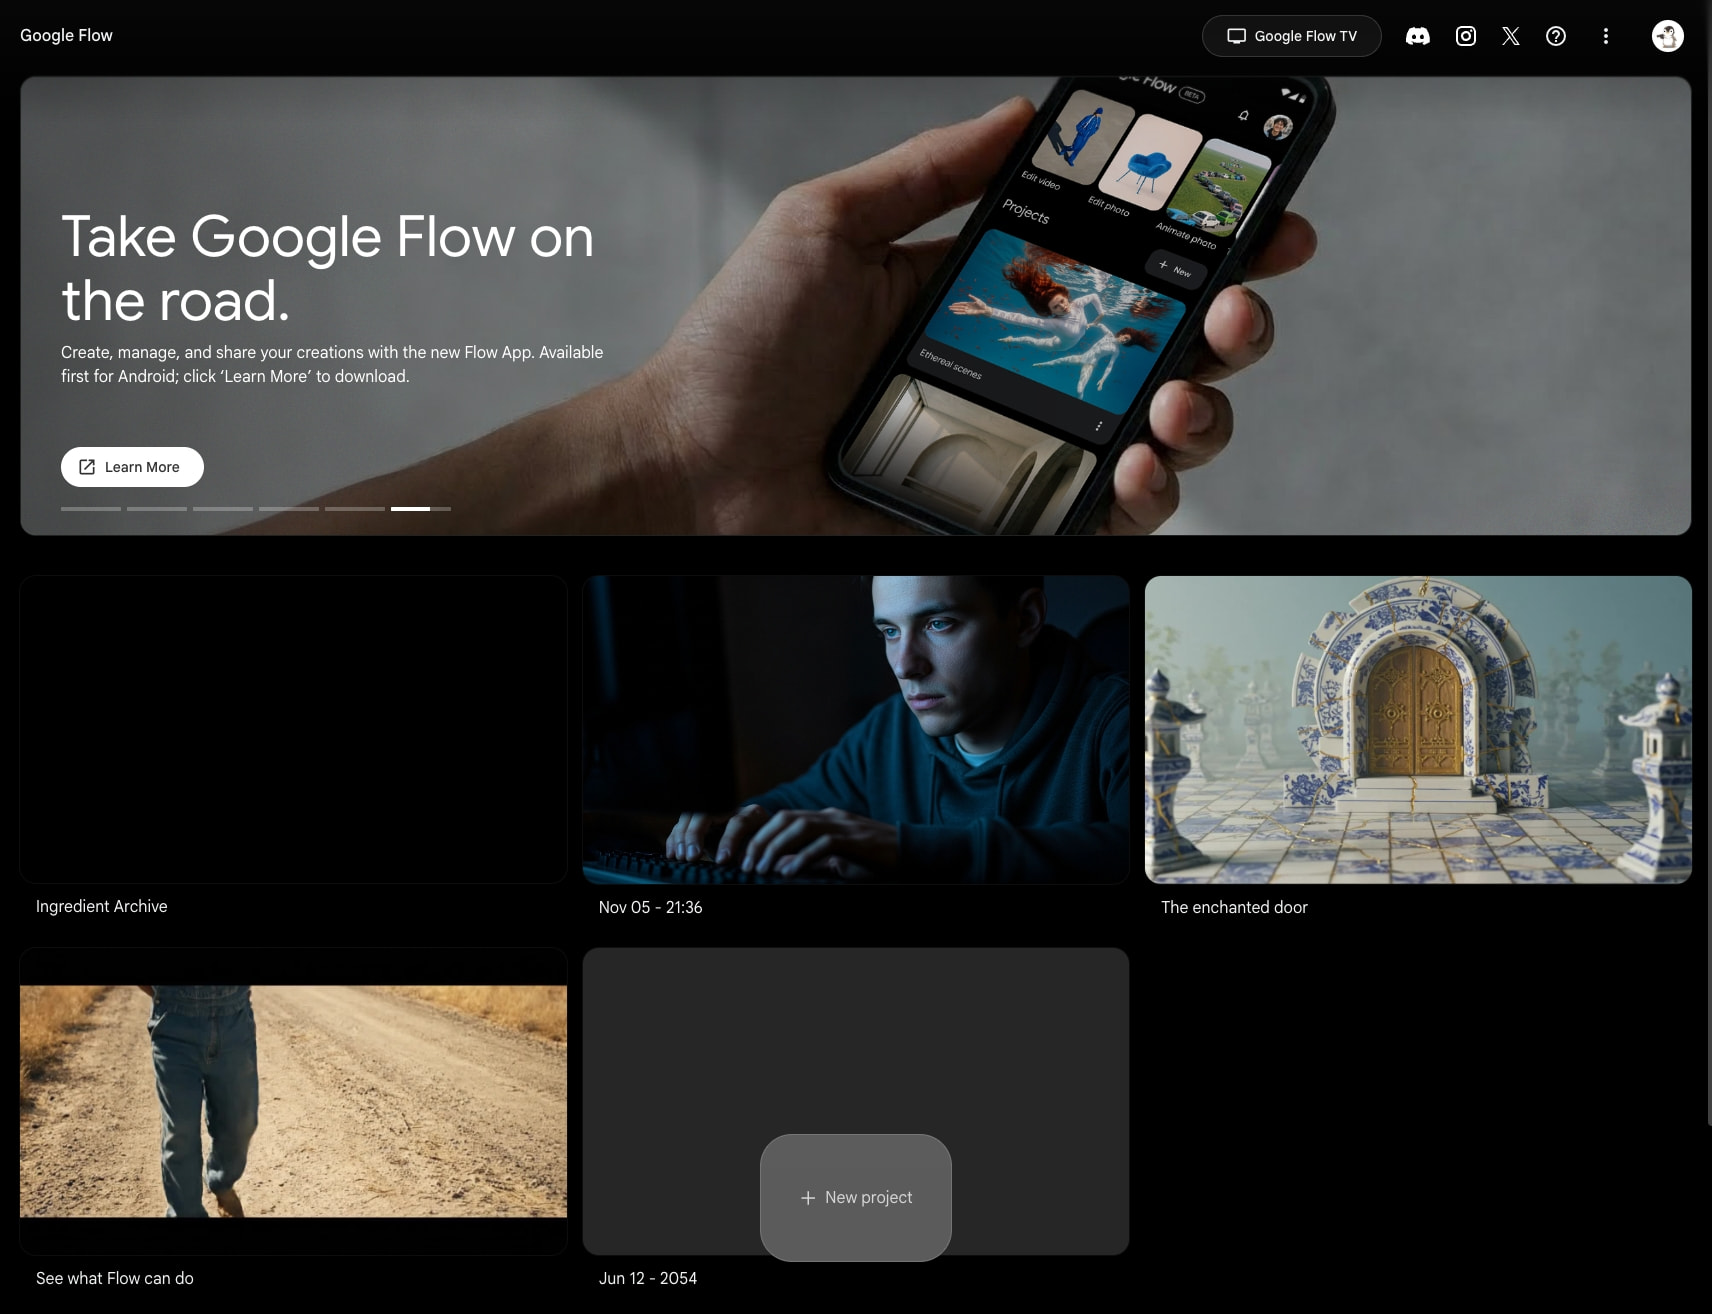Go to the fourth carousel slide indicator

click(x=289, y=509)
